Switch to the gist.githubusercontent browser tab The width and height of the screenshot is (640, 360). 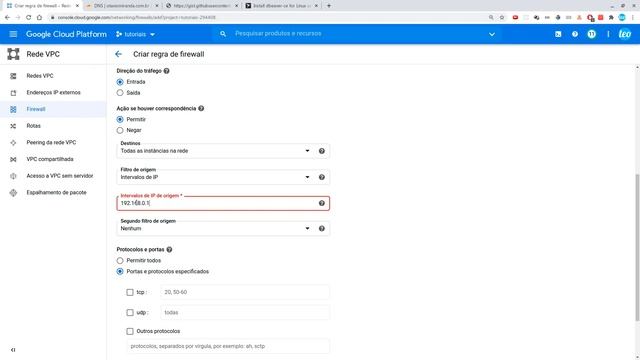click(202, 6)
